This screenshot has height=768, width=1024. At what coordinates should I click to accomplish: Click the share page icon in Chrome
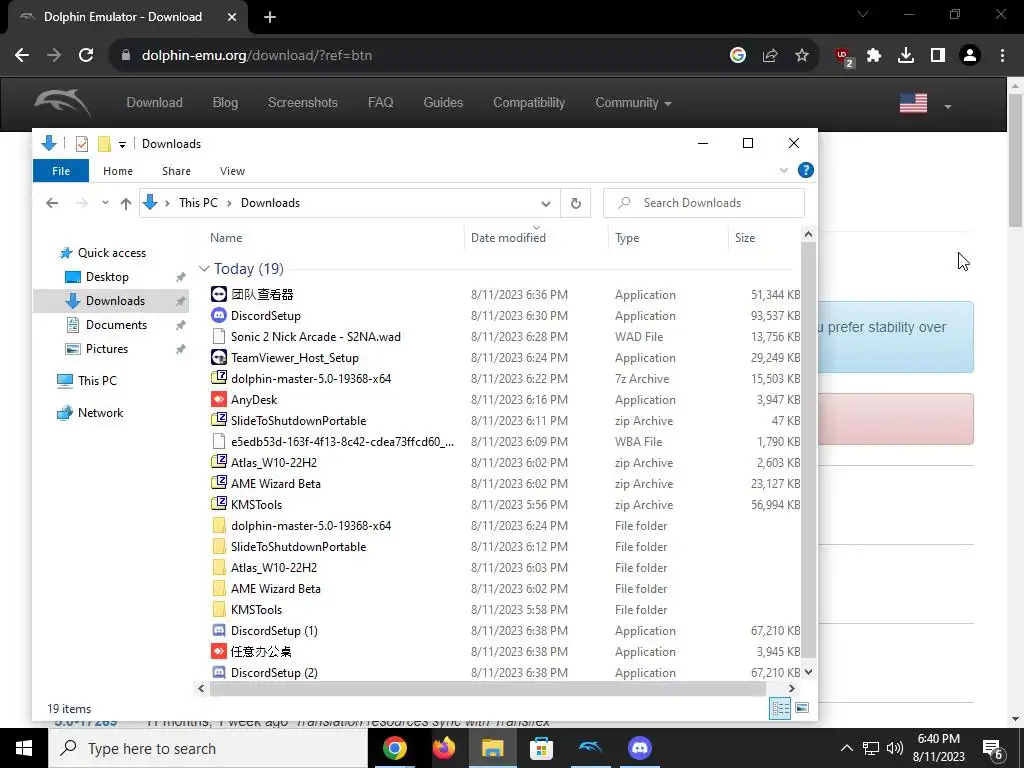[x=770, y=56]
